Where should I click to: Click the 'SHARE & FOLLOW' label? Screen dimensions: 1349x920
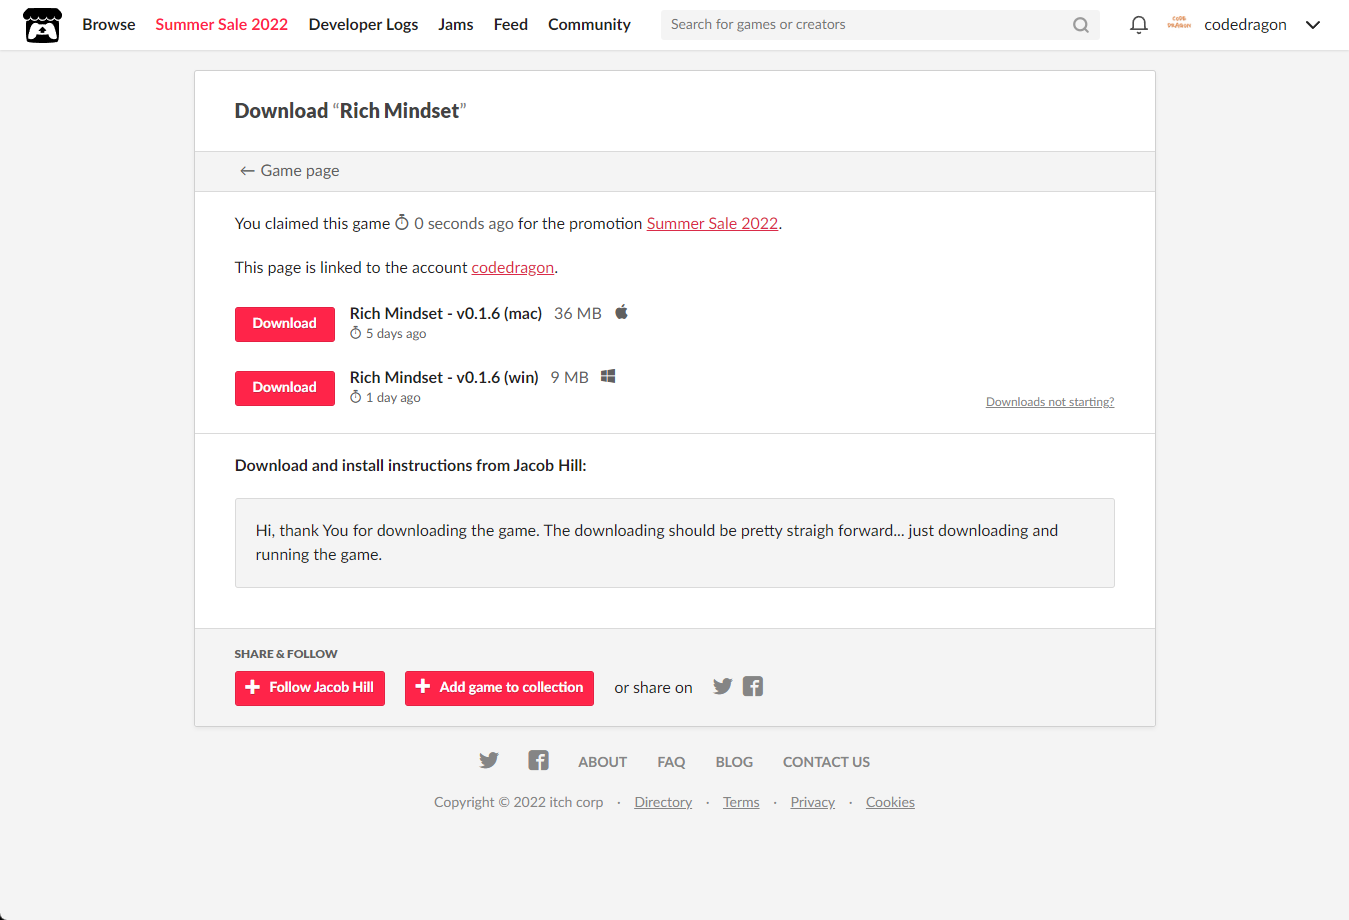(x=286, y=654)
